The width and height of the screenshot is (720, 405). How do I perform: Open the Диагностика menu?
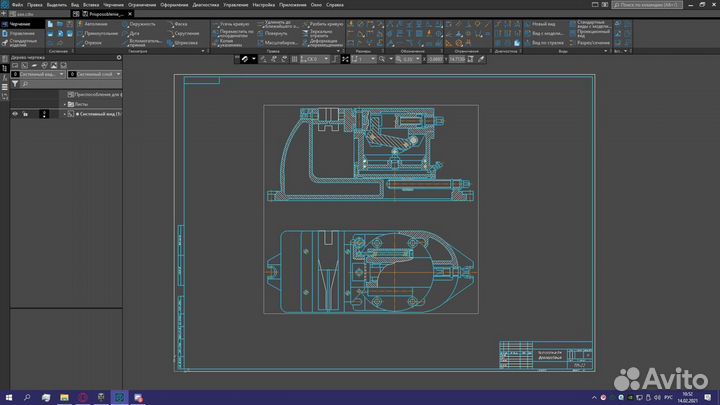pyautogui.click(x=206, y=5)
